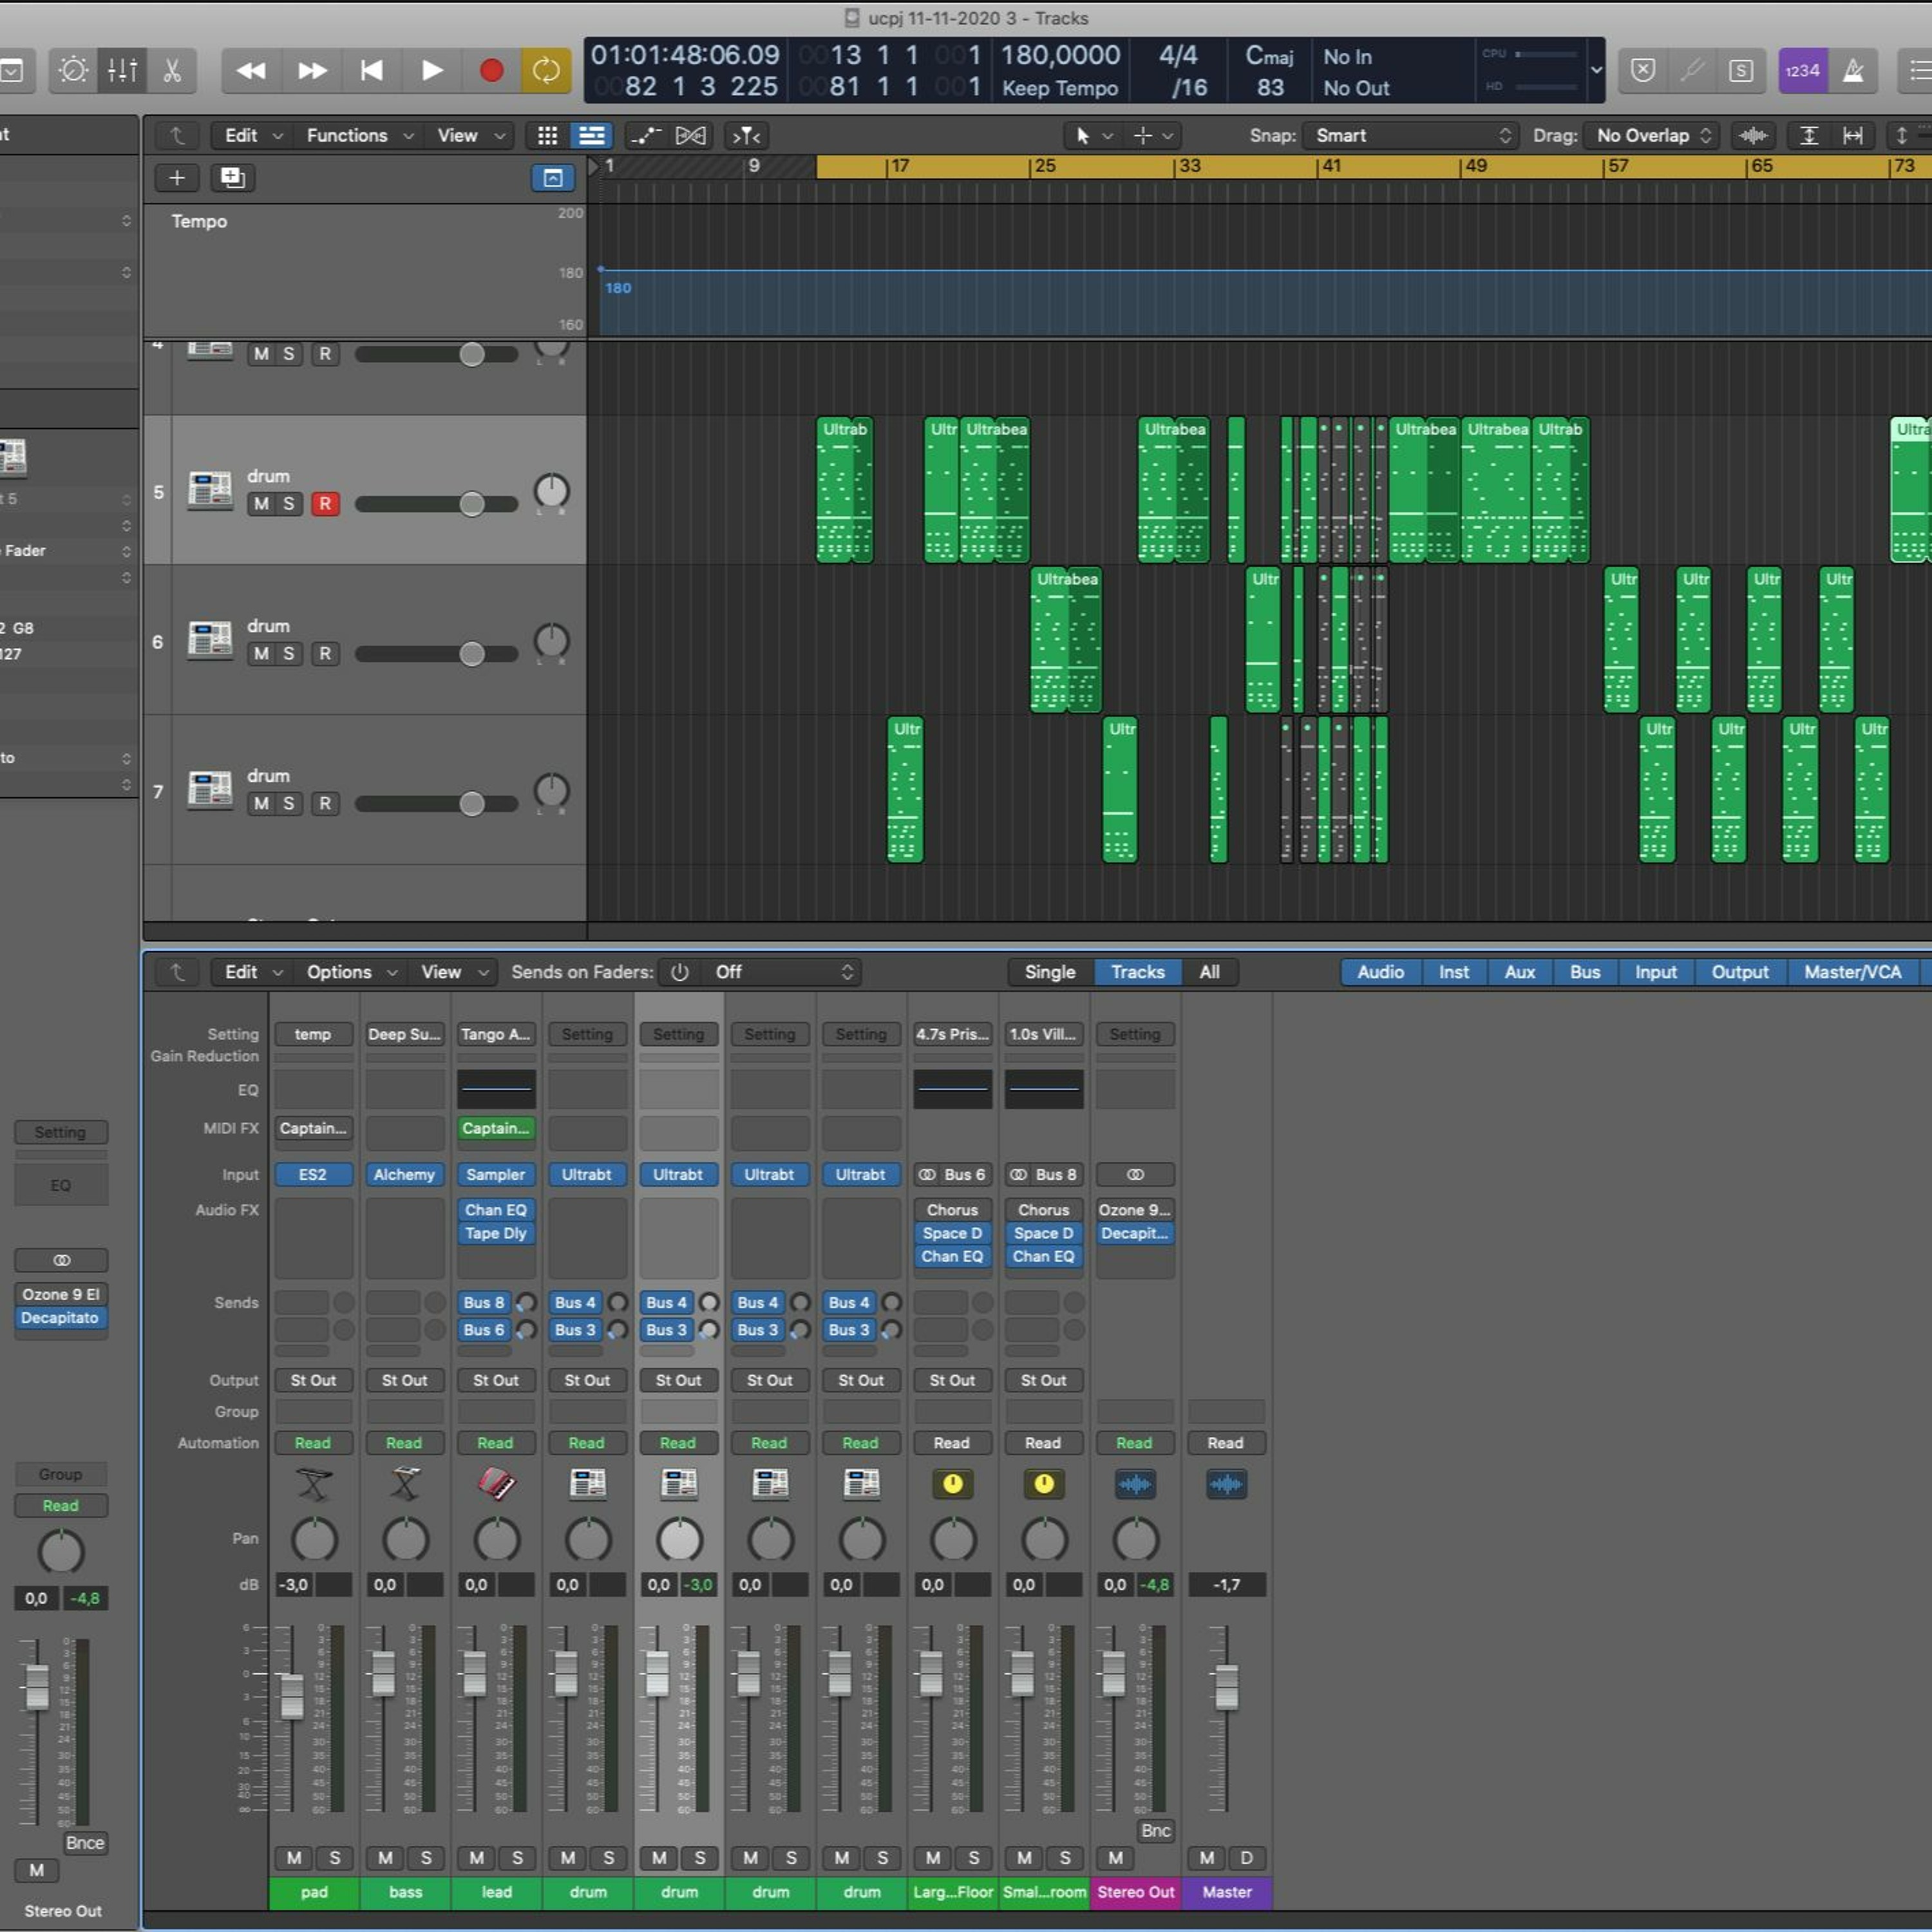This screenshot has width=1932, height=1932.
Task: Click the Waveform Zoom button
Action: coord(1753,135)
